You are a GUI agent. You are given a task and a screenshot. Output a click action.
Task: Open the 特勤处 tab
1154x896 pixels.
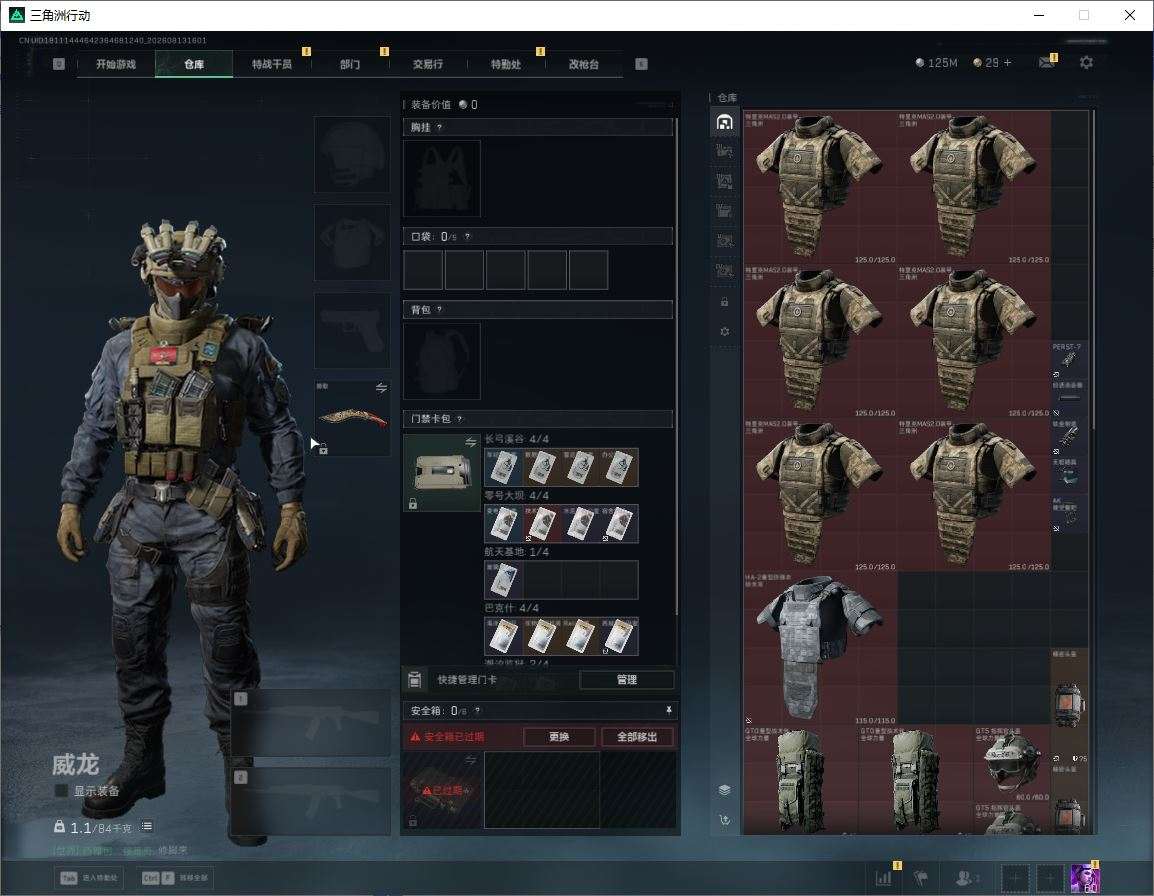pos(506,64)
